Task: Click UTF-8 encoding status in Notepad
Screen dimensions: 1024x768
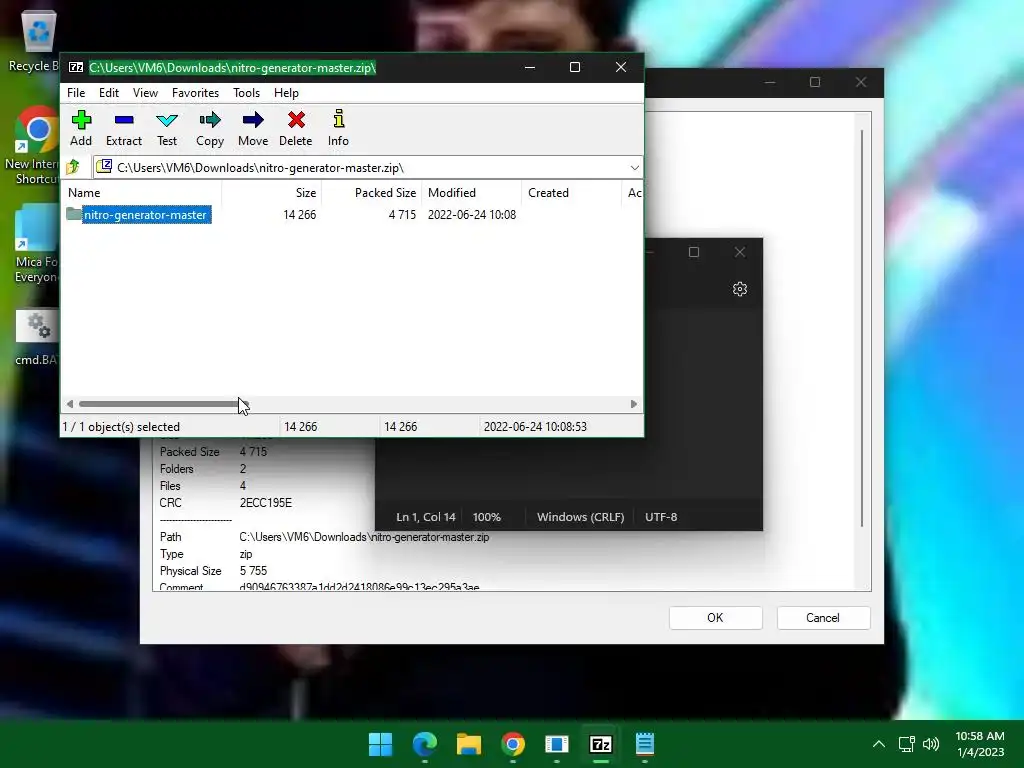Action: pyautogui.click(x=661, y=517)
